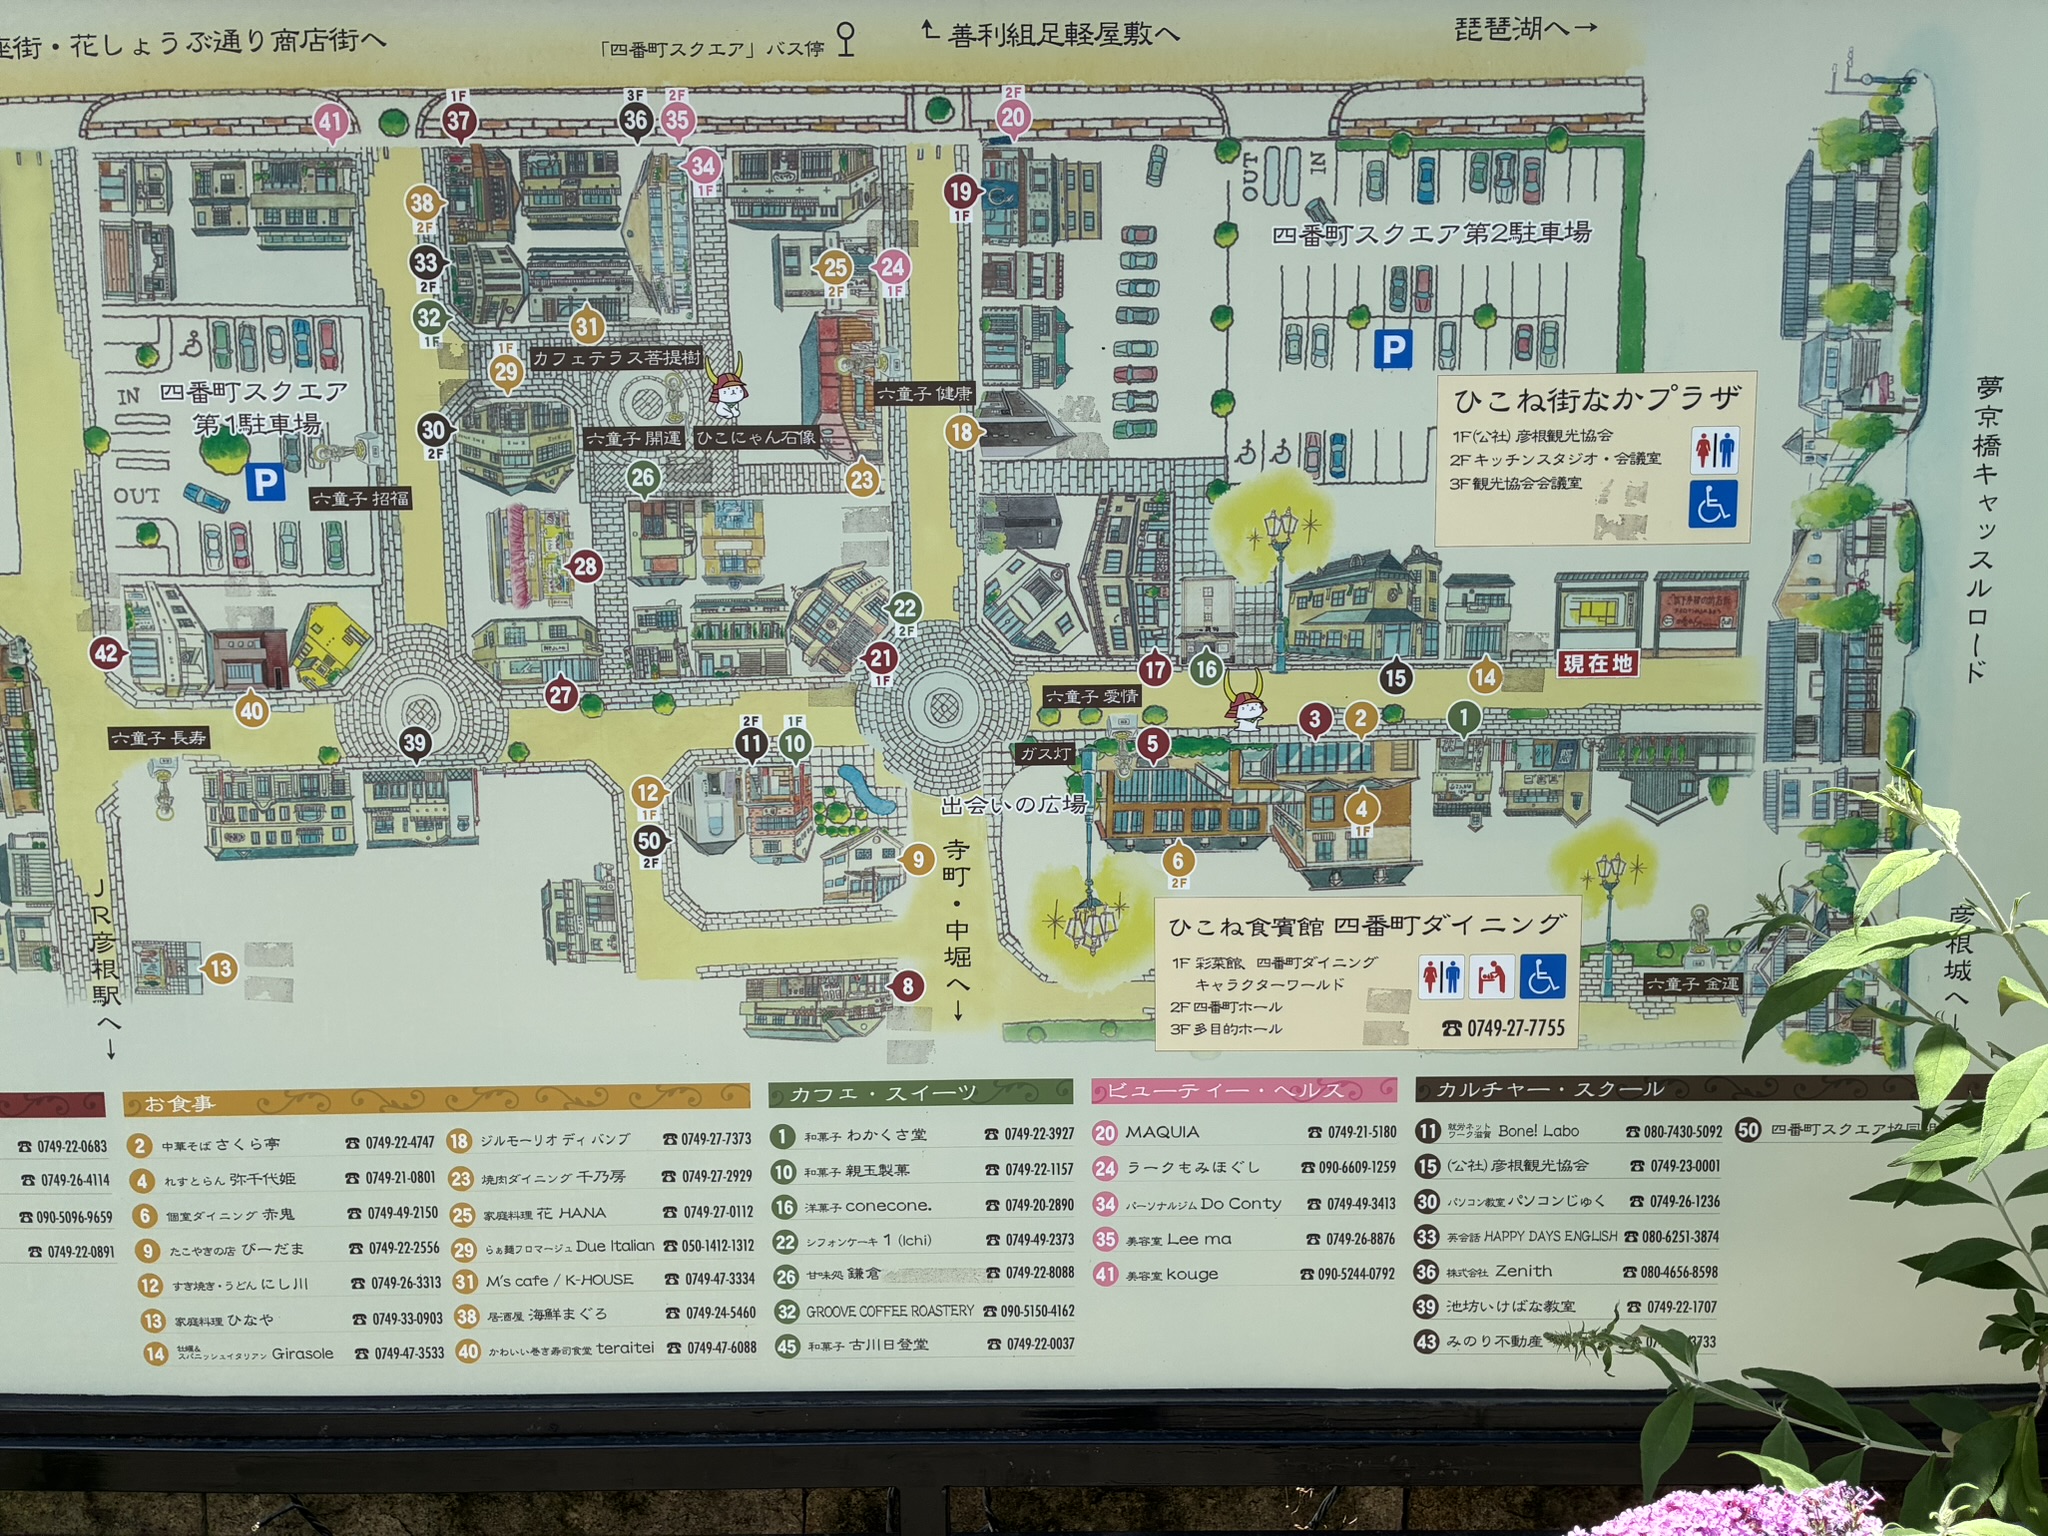Viewport: 2048px width, 1536px height.
Task: Select restroom icon in ひこね街なかプラザ box
Action: [1715, 451]
